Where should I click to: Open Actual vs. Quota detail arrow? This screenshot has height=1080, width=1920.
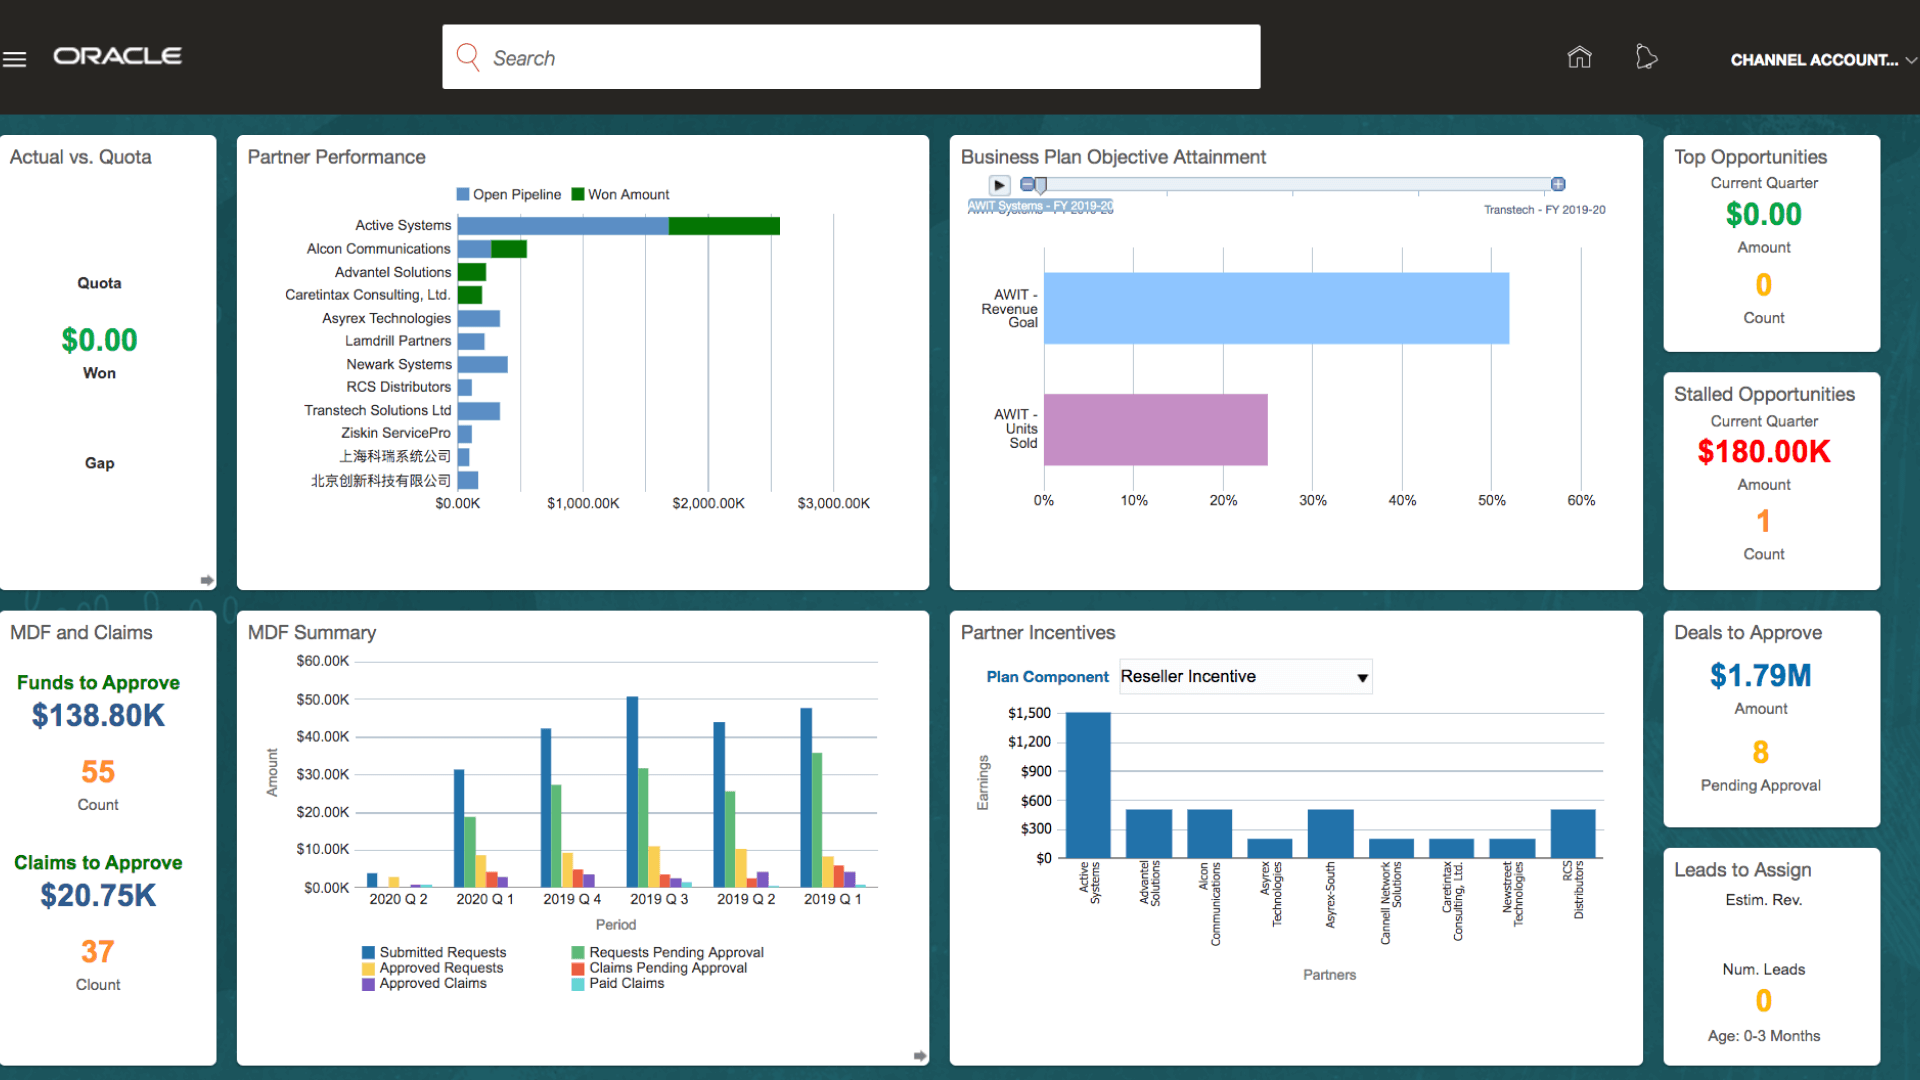point(207,580)
